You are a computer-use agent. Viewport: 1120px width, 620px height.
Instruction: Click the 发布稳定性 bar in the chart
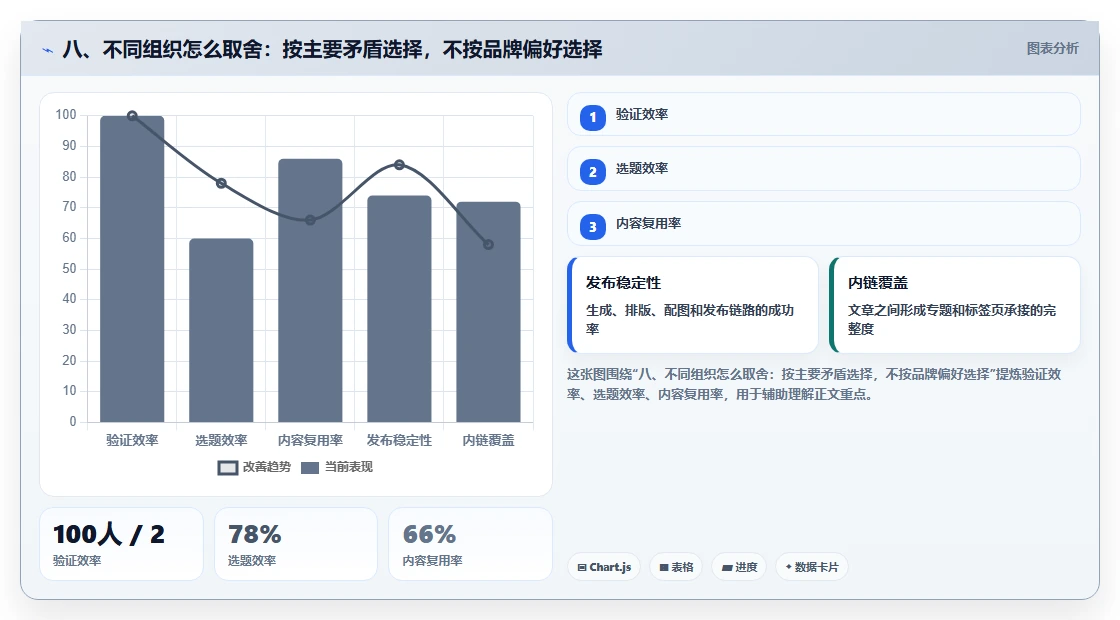[x=399, y=309]
